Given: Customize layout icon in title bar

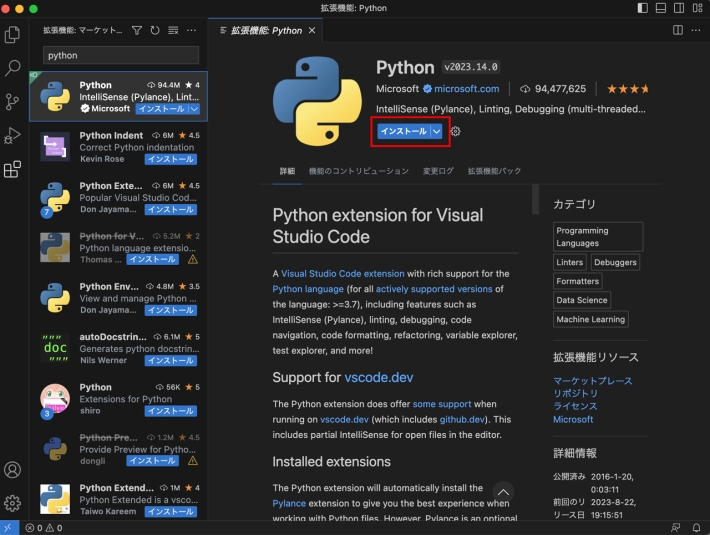Looking at the screenshot, I should click(697, 8).
